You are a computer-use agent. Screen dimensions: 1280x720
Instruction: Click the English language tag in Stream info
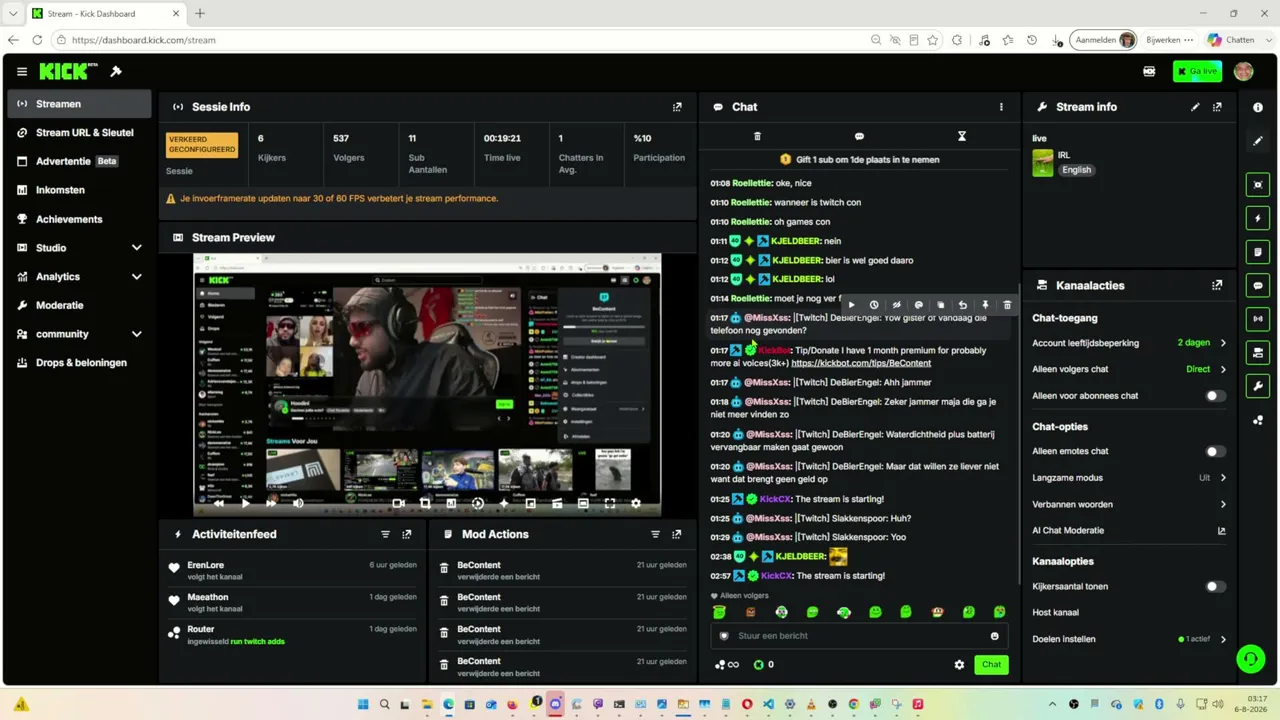[1076, 170]
